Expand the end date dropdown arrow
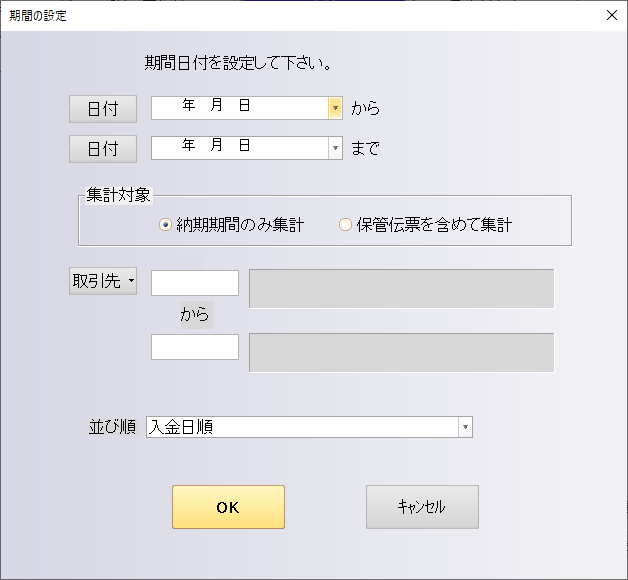 (x=335, y=148)
